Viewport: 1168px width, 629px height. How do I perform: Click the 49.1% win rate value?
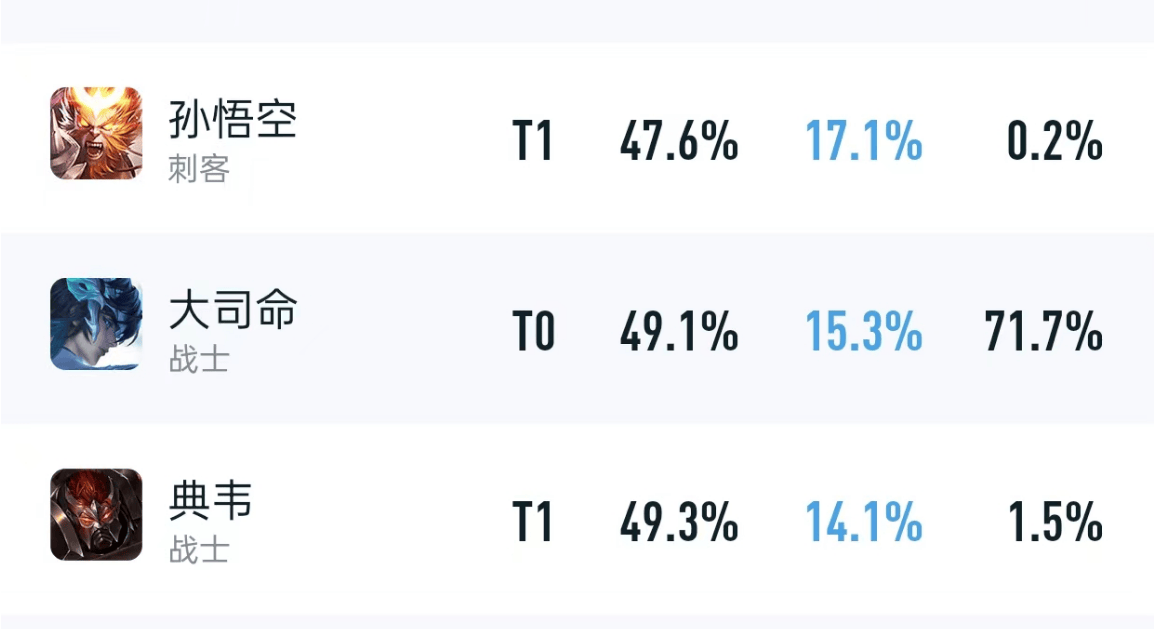[679, 331]
